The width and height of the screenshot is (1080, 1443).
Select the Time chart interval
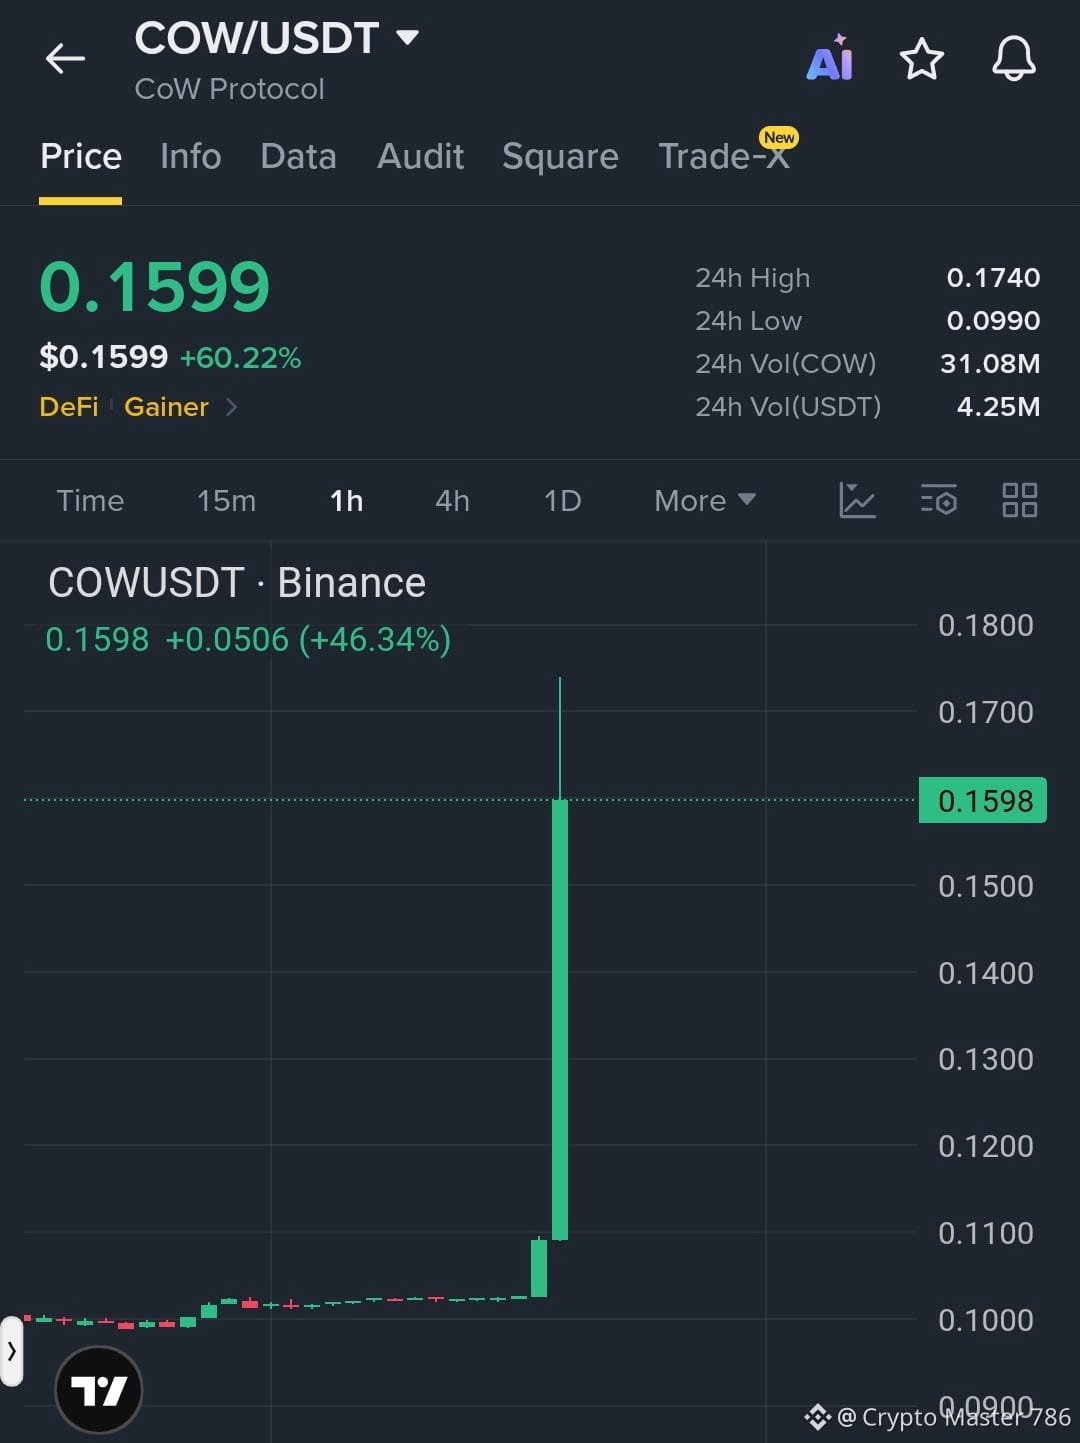pyautogui.click(x=90, y=500)
